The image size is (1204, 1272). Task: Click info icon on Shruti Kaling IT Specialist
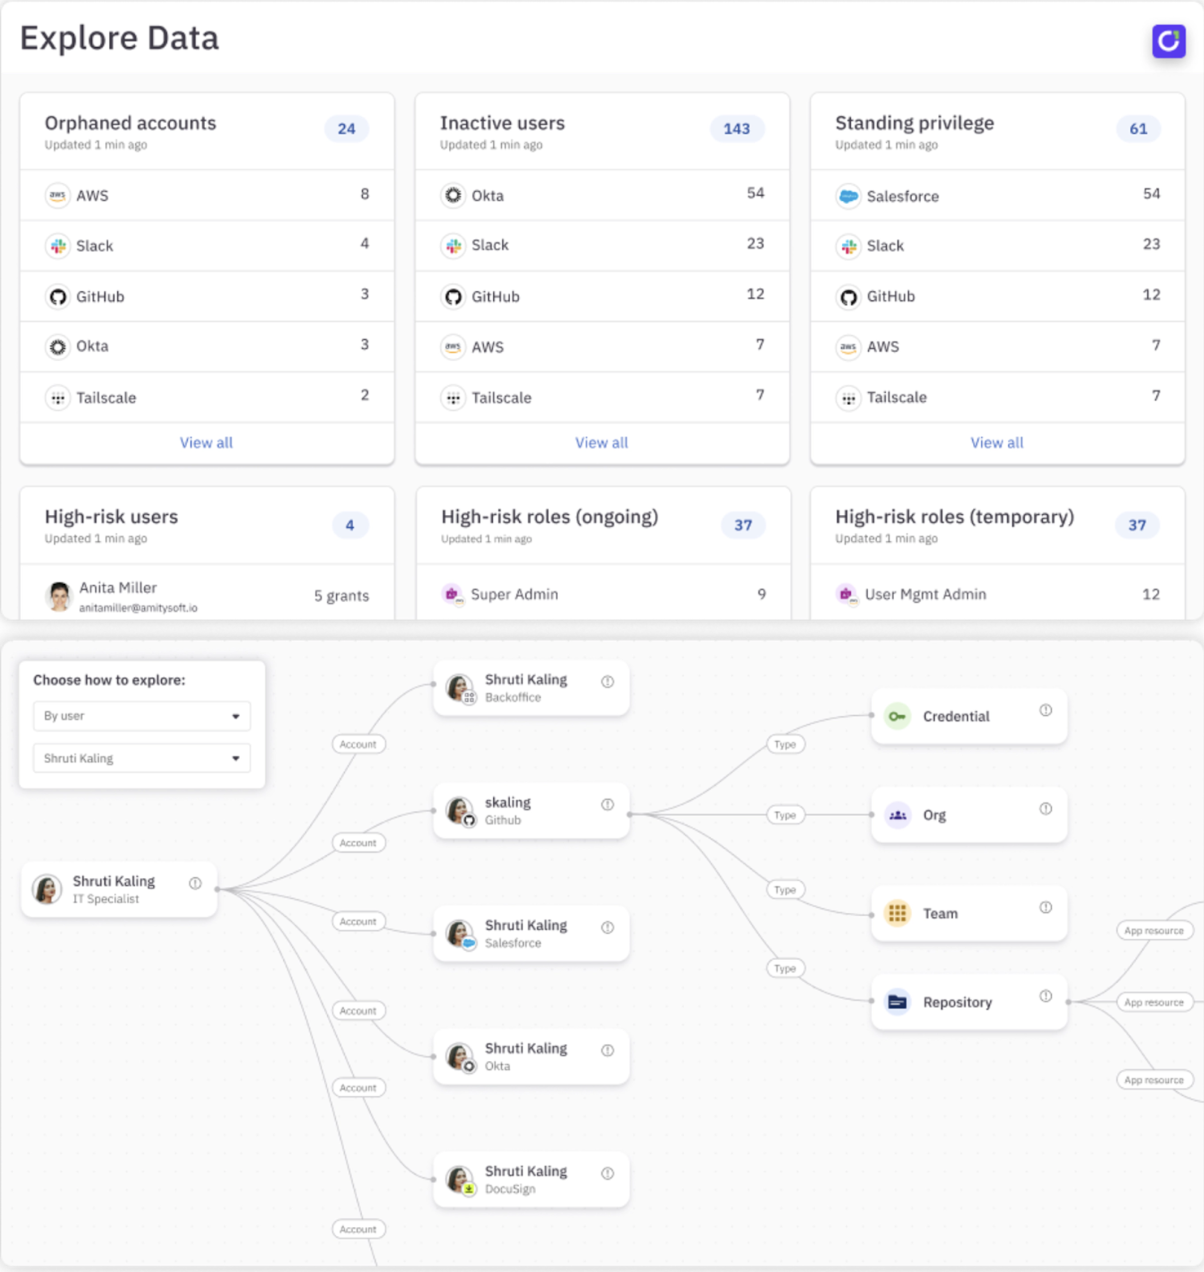click(195, 883)
